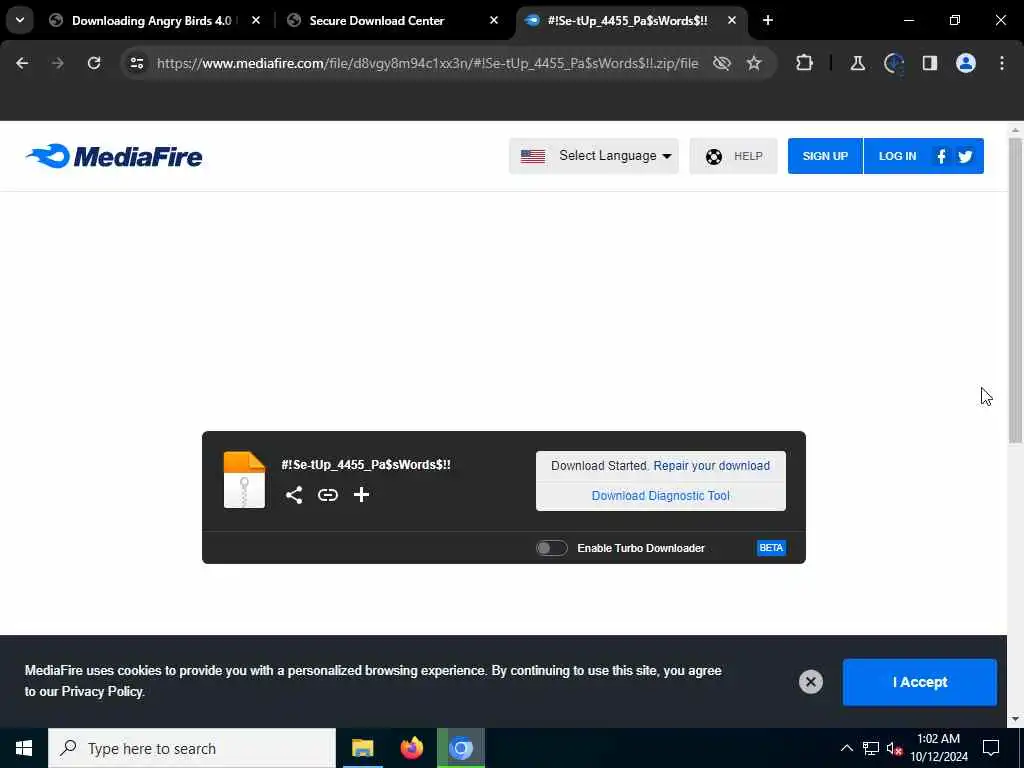Image resolution: width=1024 pixels, height=768 pixels.
Task: Select the #!Se-tUp_4455 MediaFire tab
Action: pyautogui.click(x=628, y=20)
